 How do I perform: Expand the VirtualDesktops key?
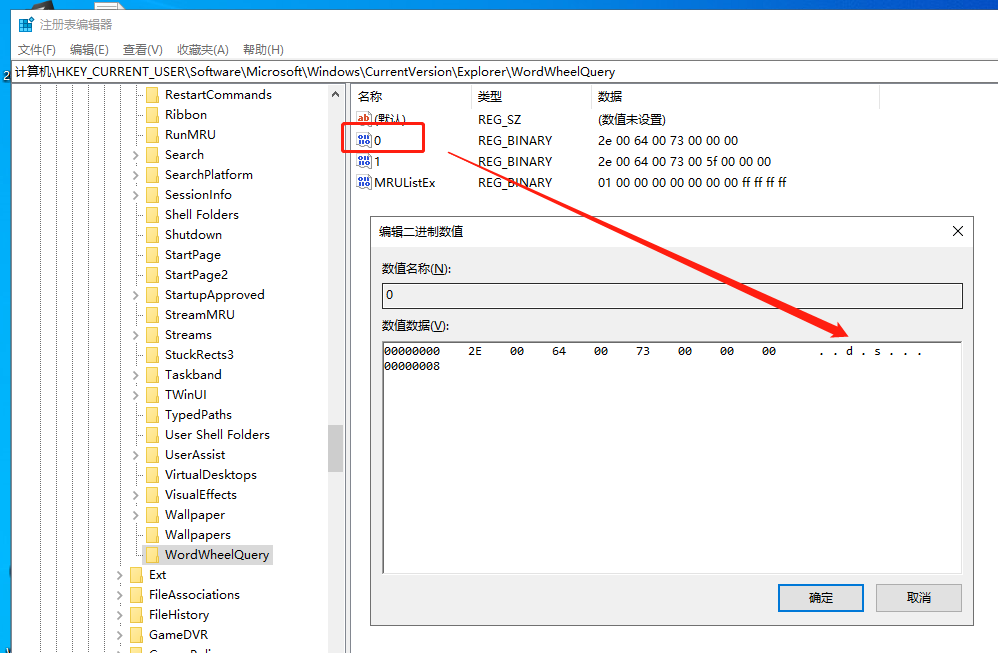[x=136, y=475]
